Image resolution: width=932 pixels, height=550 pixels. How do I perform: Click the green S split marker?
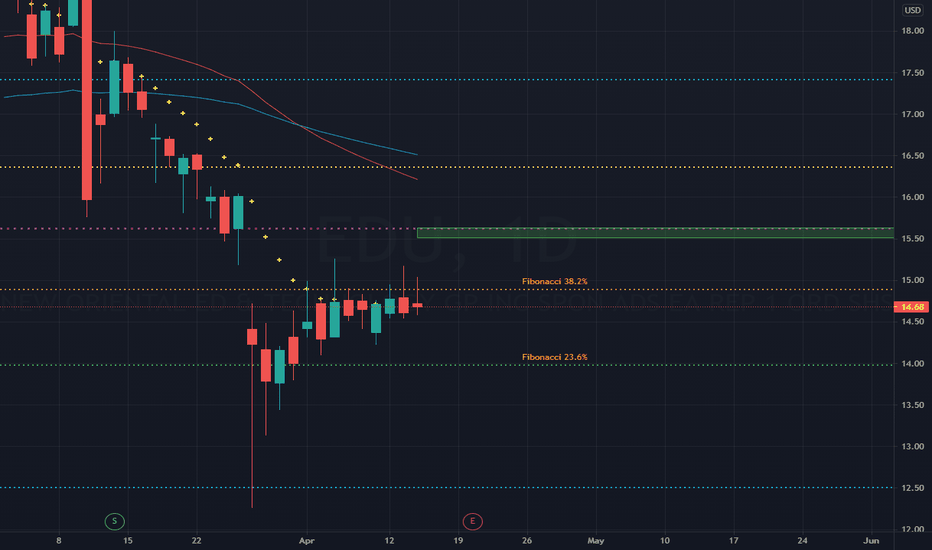tap(115, 521)
